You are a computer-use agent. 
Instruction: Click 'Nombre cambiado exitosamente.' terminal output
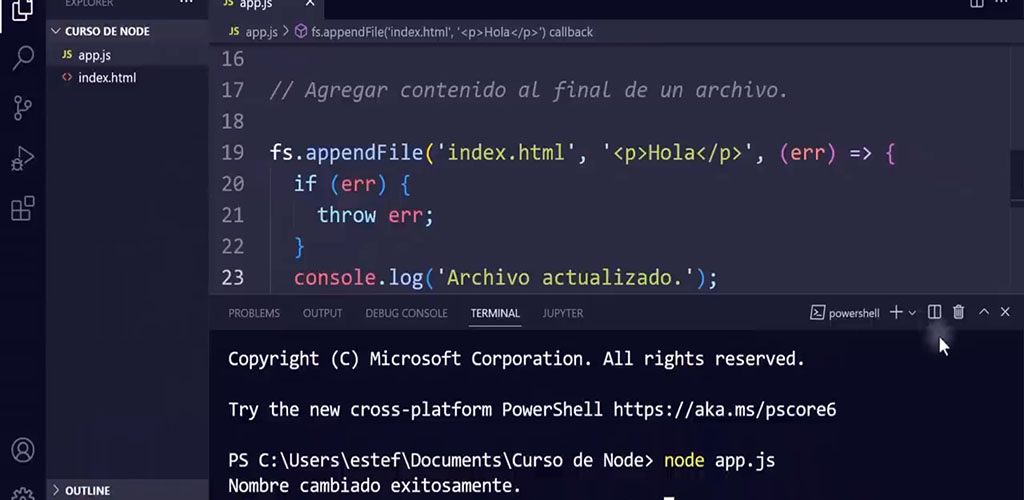point(374,486)
